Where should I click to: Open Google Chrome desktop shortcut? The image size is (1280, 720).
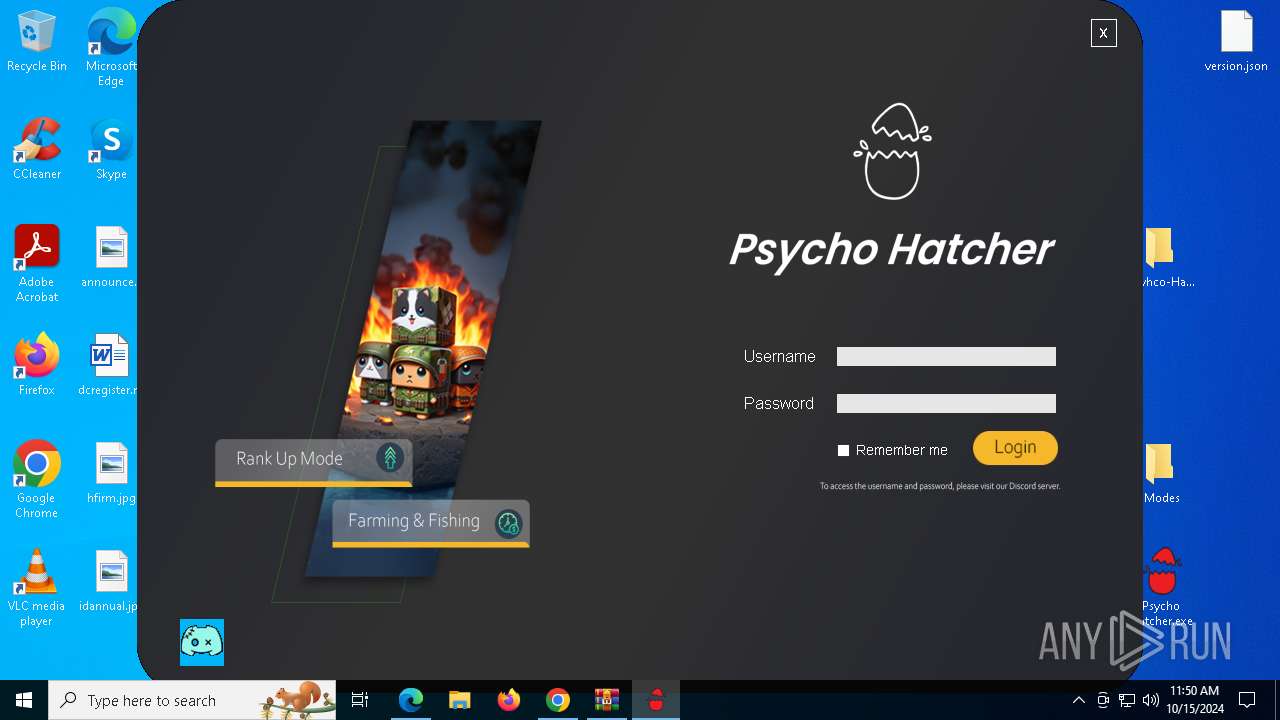point(37,480)
